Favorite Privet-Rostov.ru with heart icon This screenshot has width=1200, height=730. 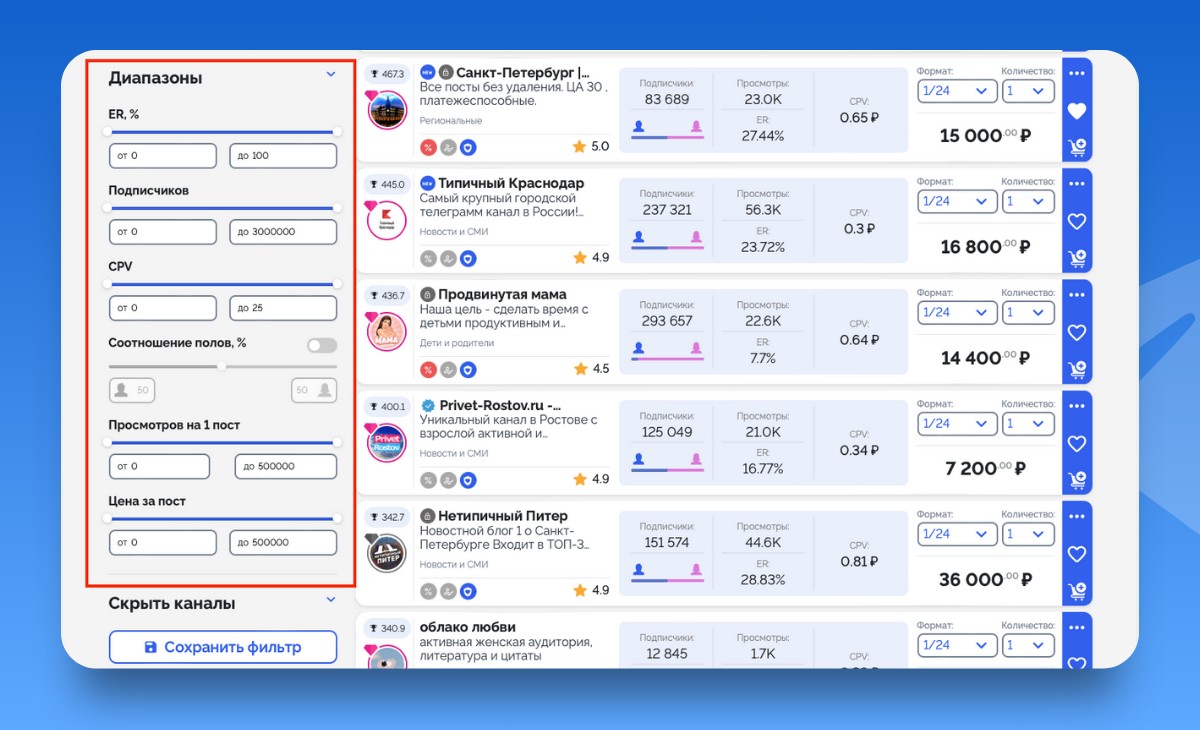(x=1076, y=444)
